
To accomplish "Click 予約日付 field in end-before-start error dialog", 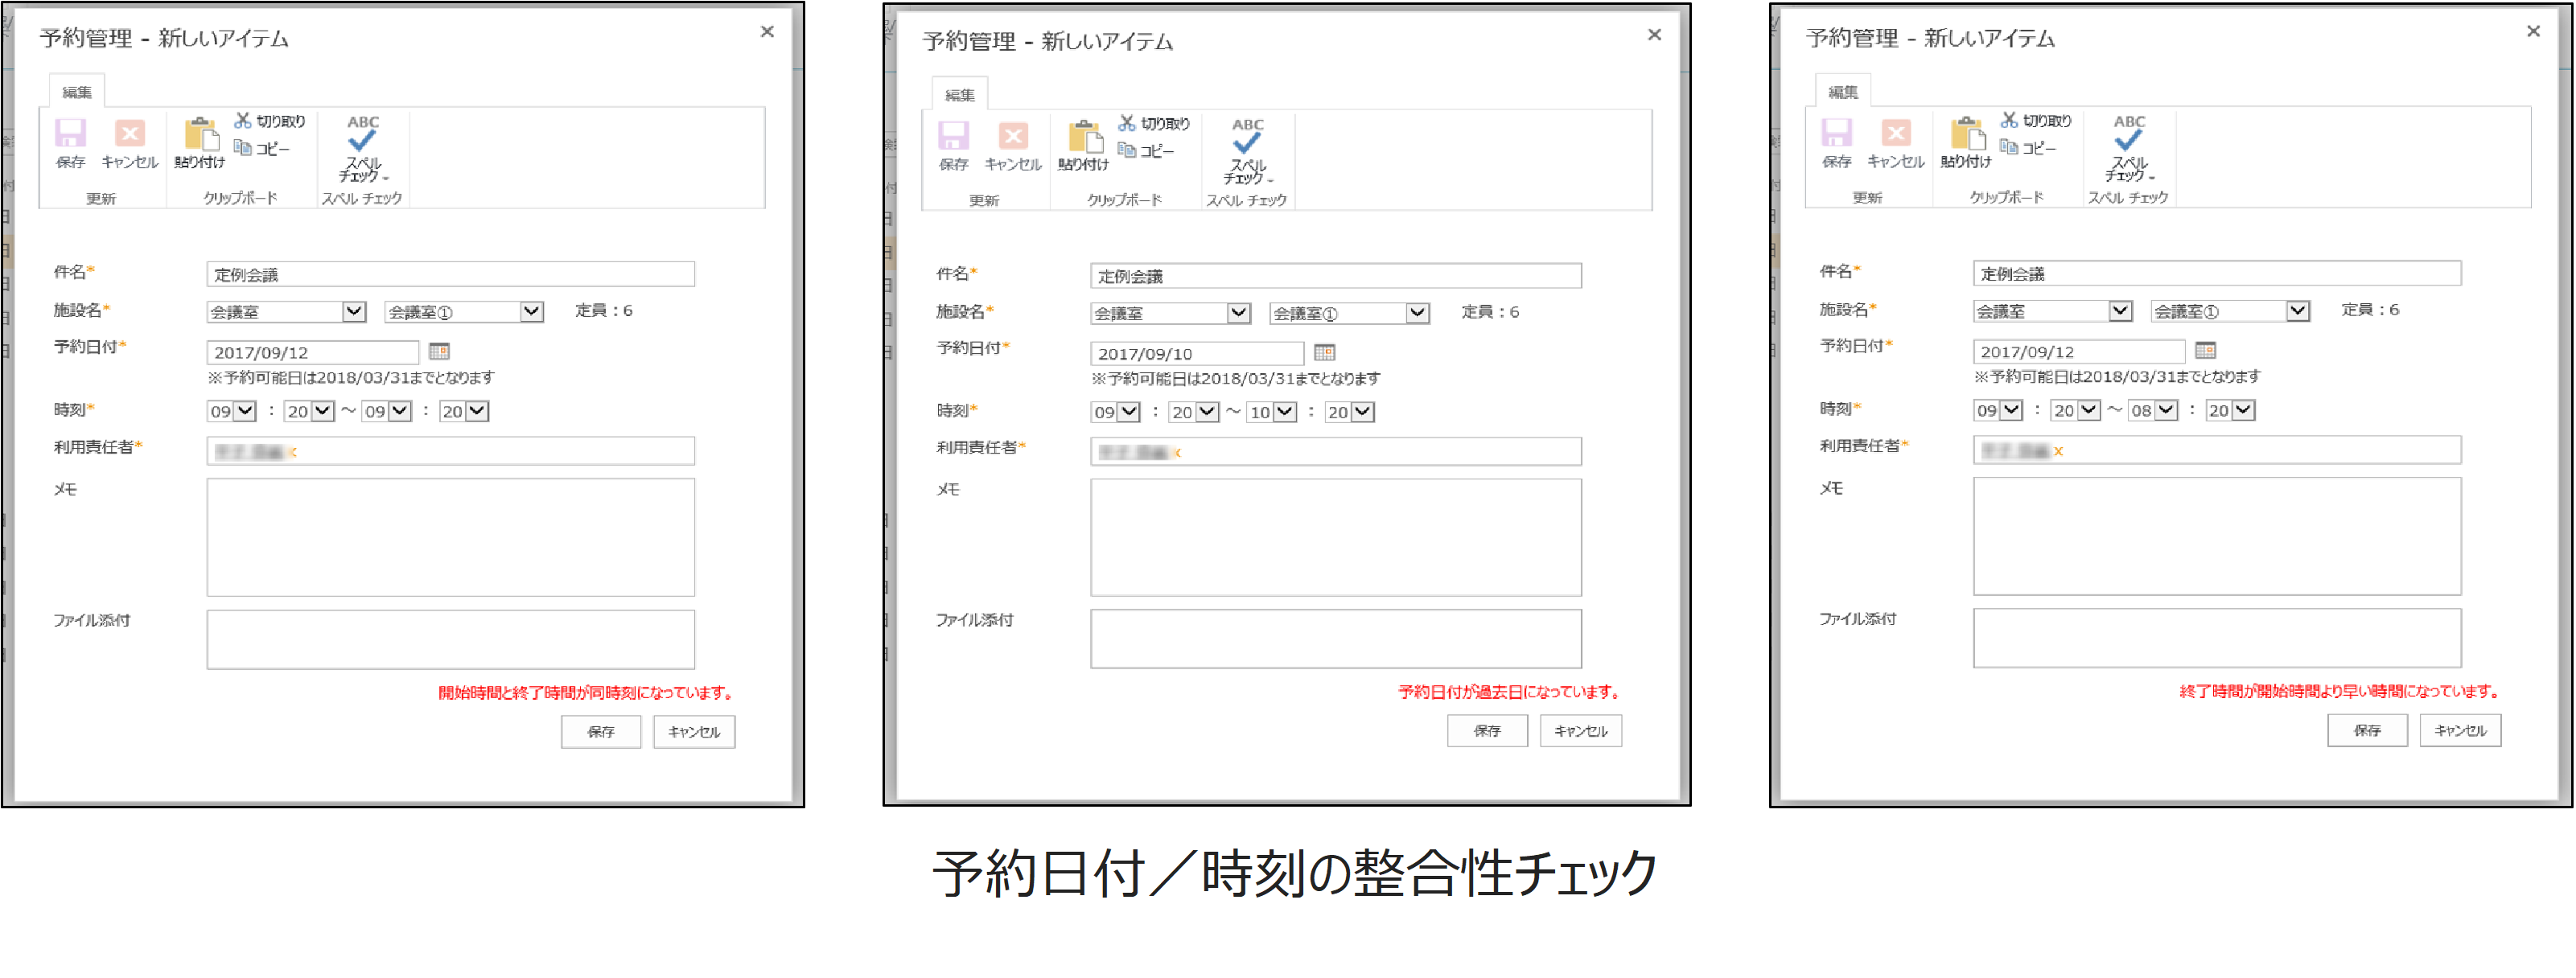I will pyautogui.click(x=2079, y=351).
